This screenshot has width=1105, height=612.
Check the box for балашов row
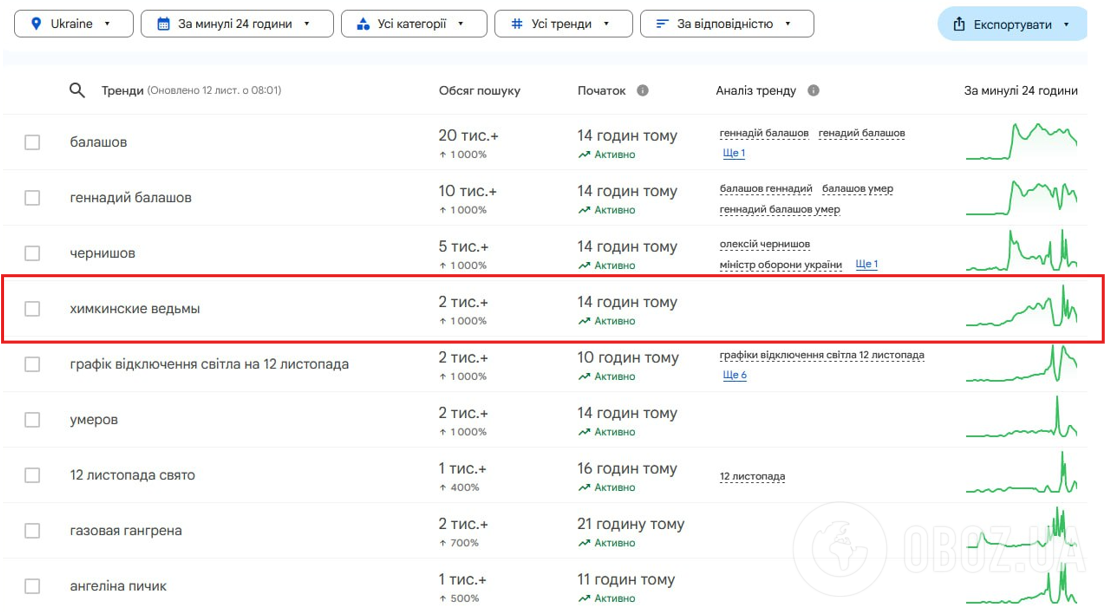pos(32,143)
